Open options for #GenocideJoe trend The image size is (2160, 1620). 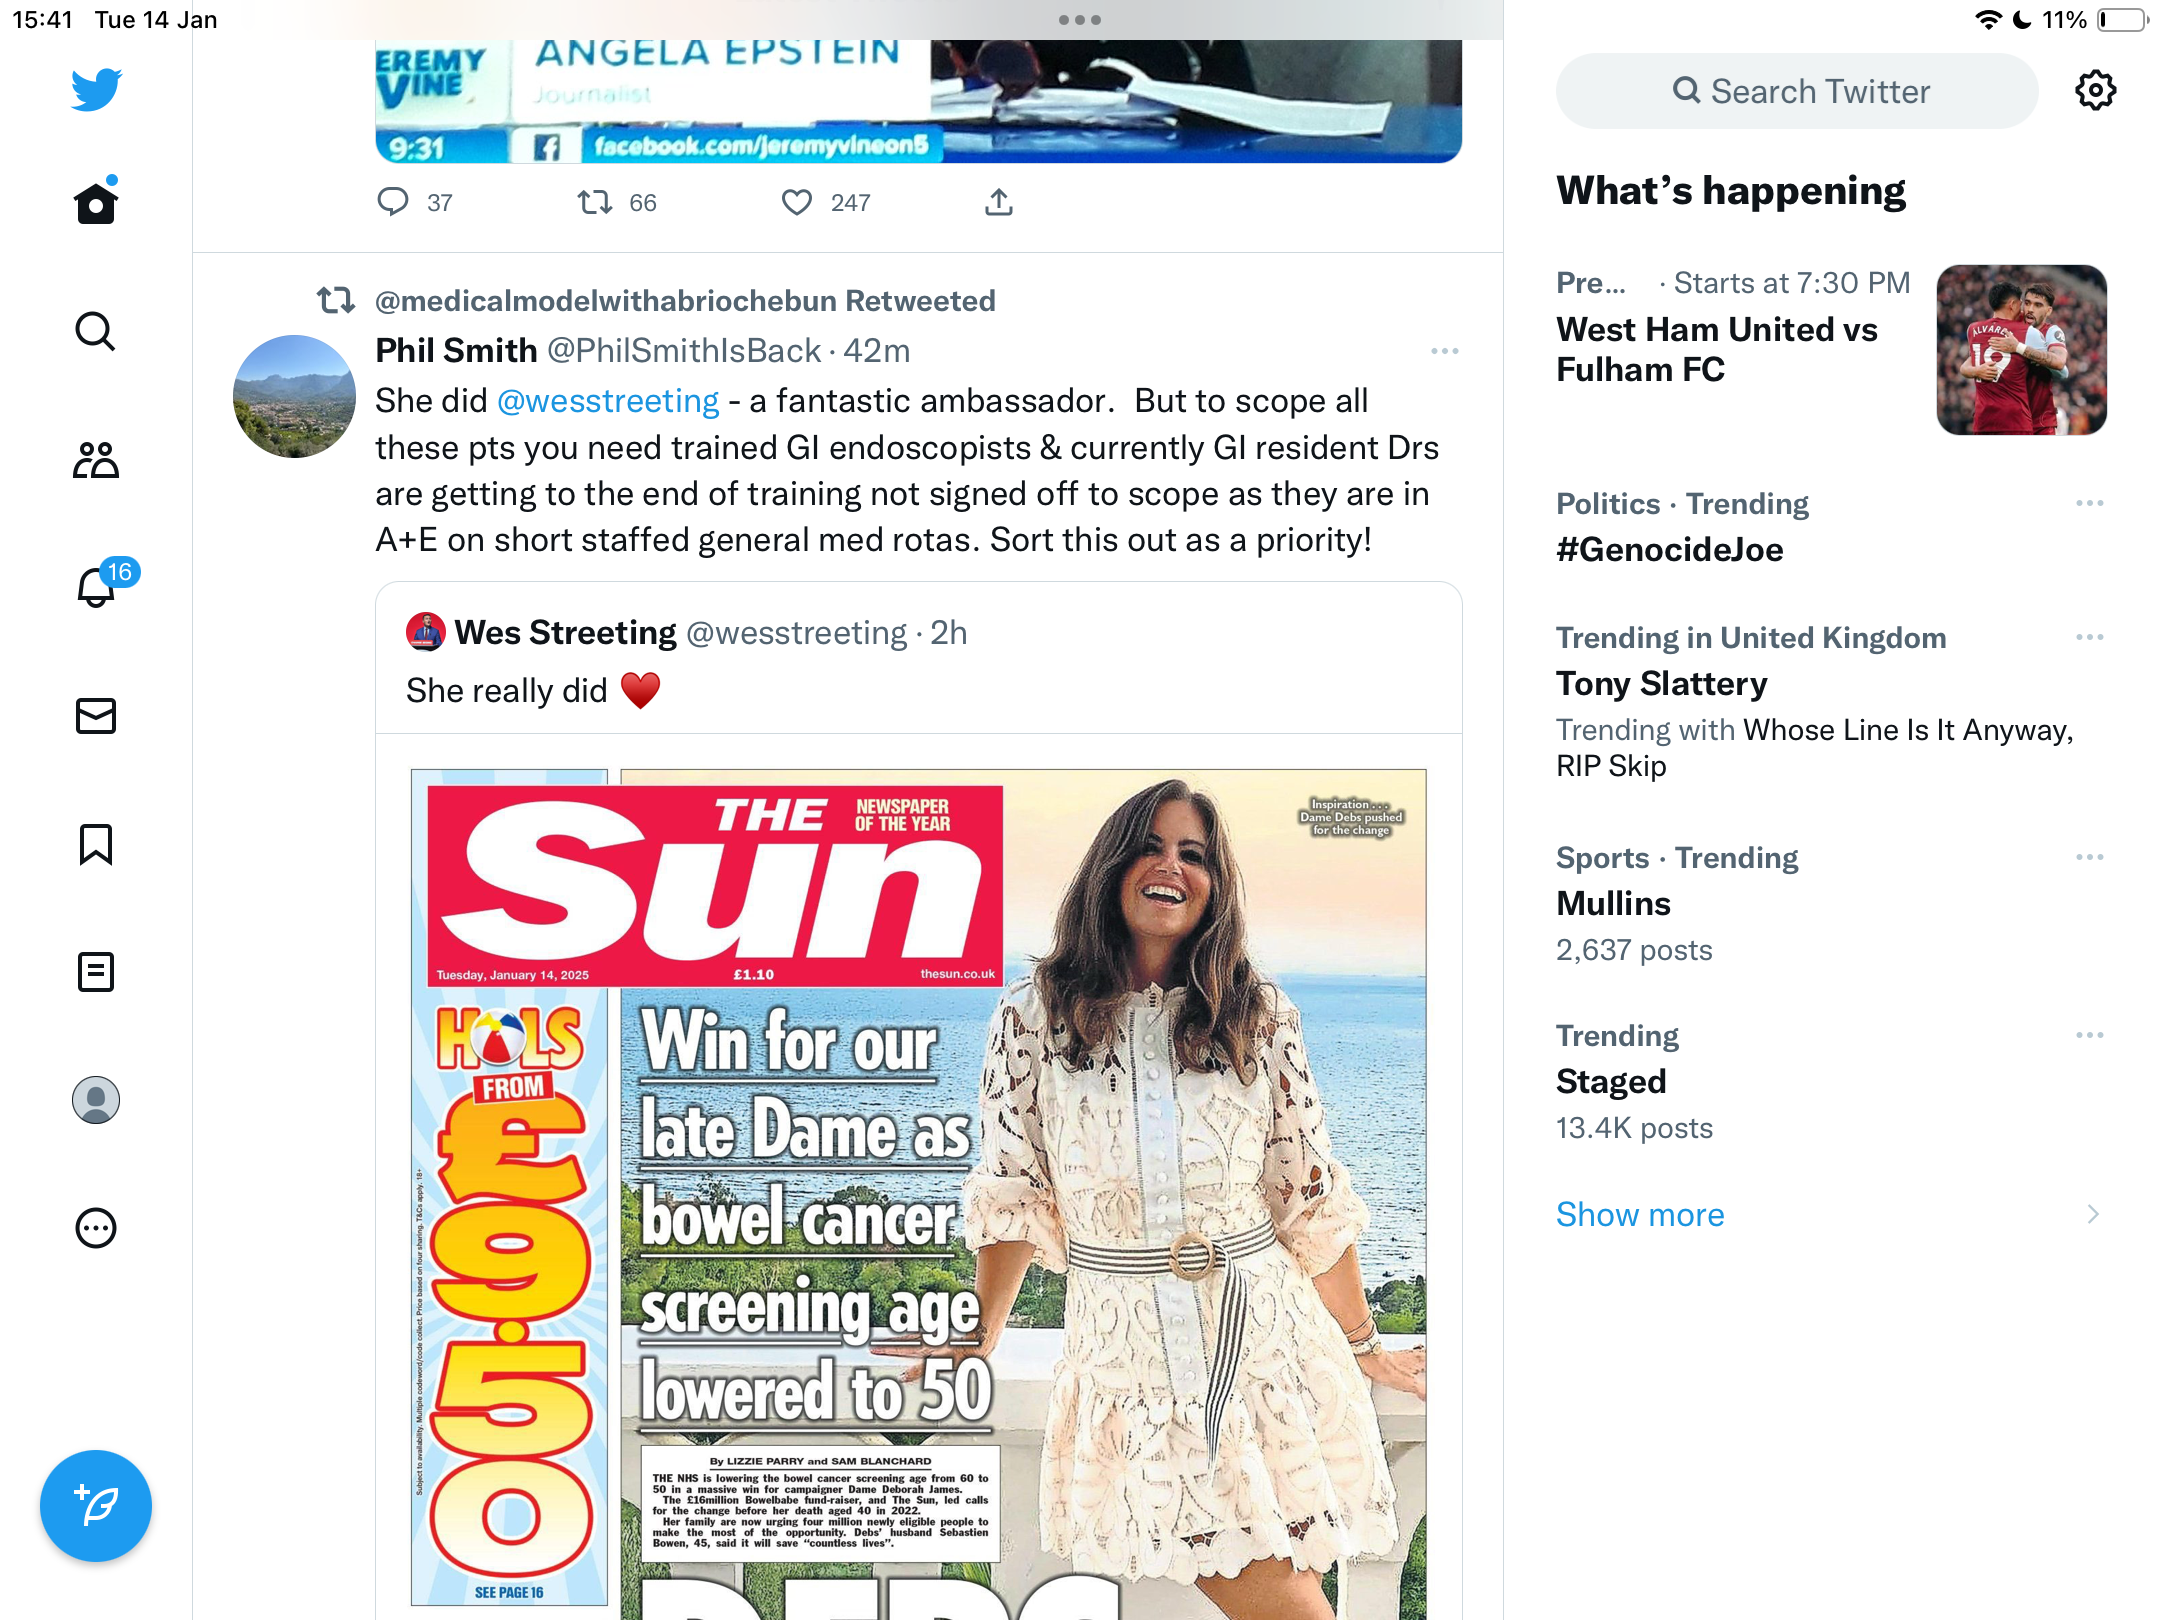pyautogui.click(x=2089, y=503)
